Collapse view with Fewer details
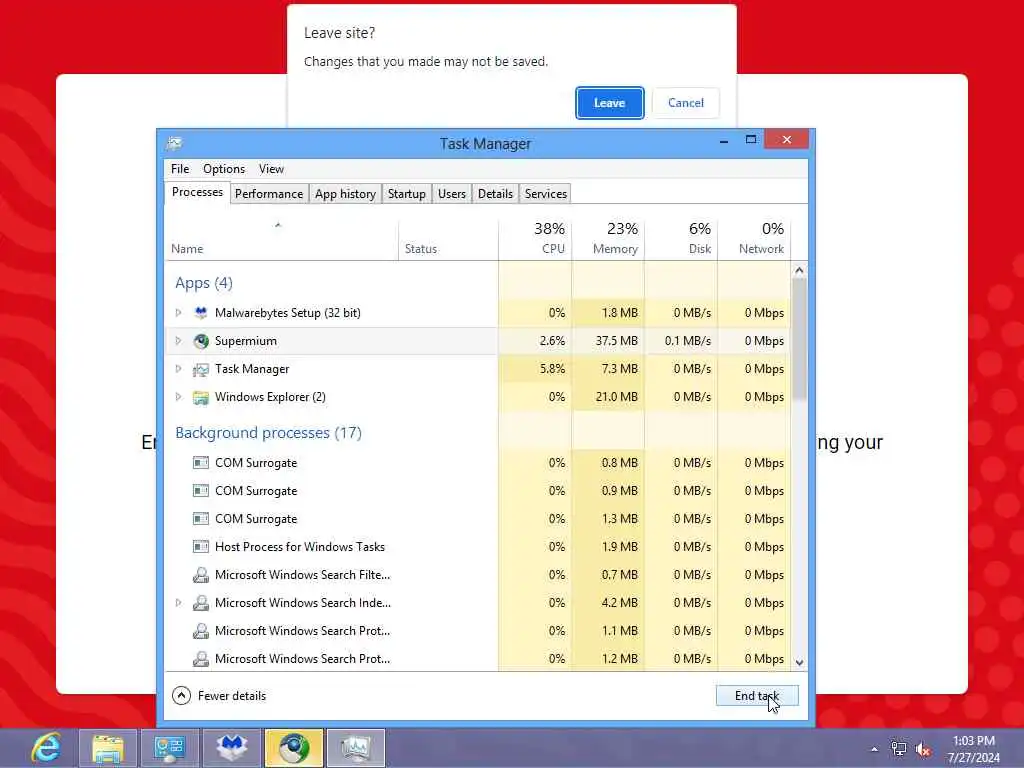1024x768 pixels. (219, 696)
